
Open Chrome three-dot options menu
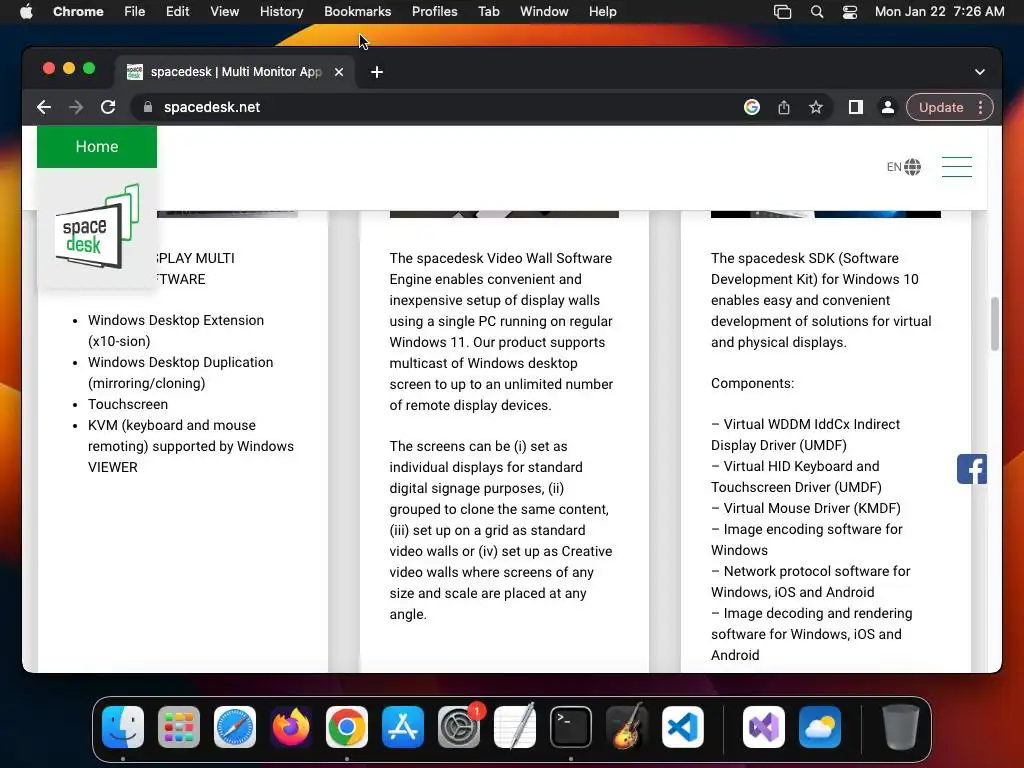click(x=980, y=107)
